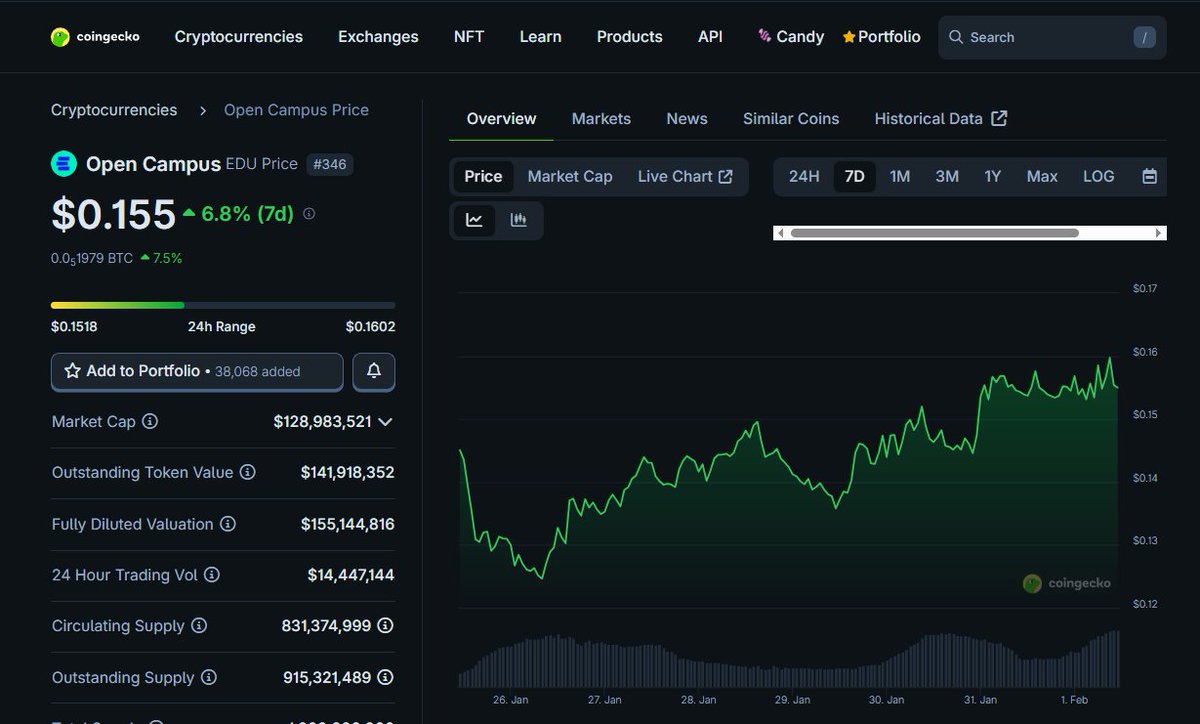Switch to the News tab

point(687,119)
